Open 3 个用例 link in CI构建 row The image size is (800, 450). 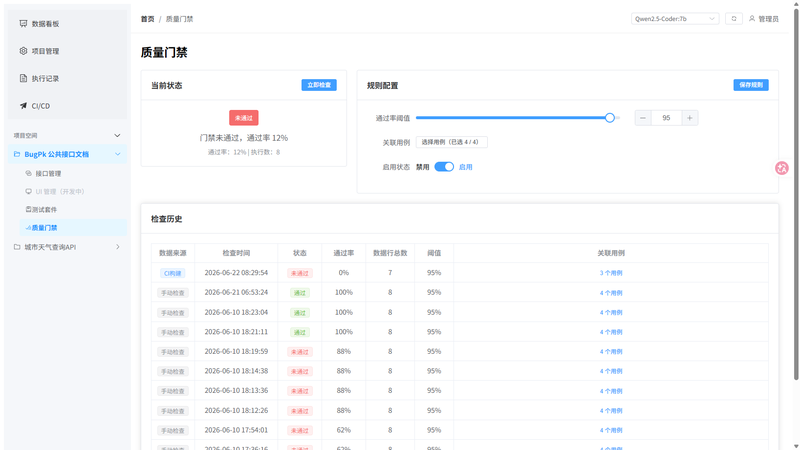pos(611,273)
